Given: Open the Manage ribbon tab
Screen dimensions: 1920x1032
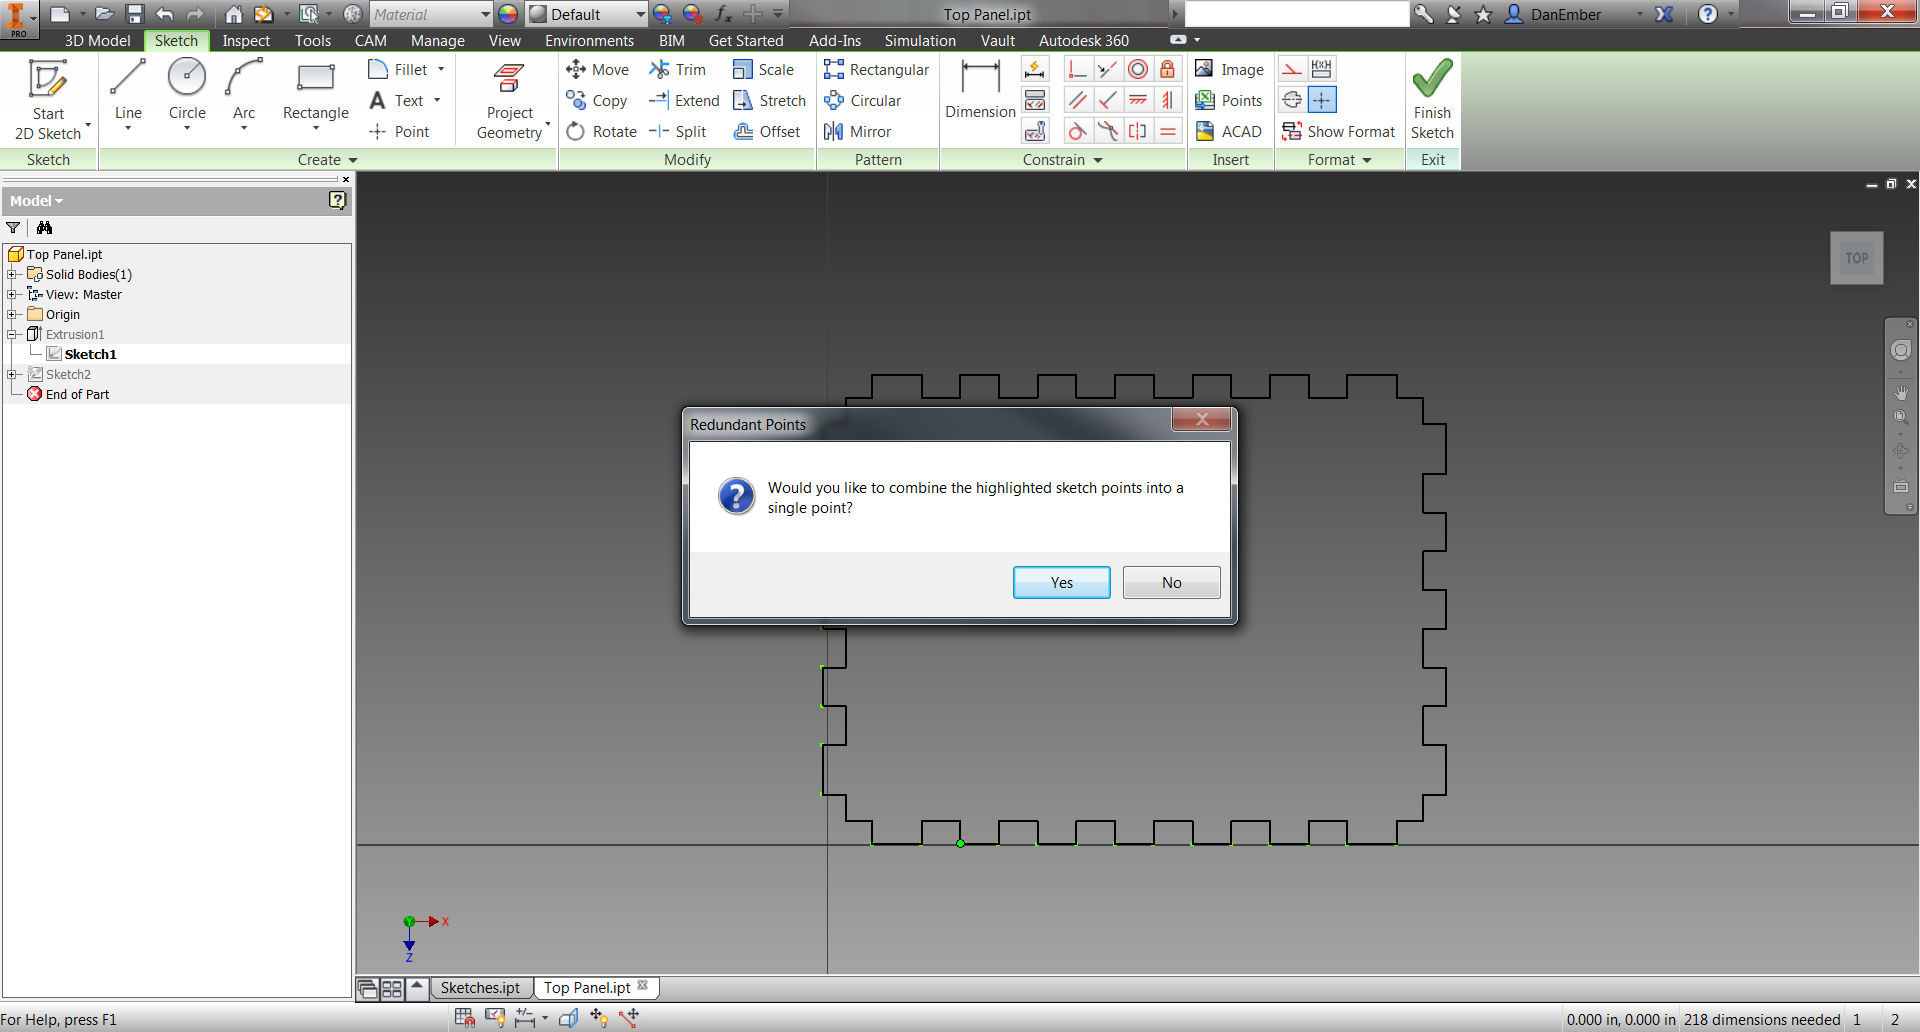Looking at the screenshot, I should (438, 40).
